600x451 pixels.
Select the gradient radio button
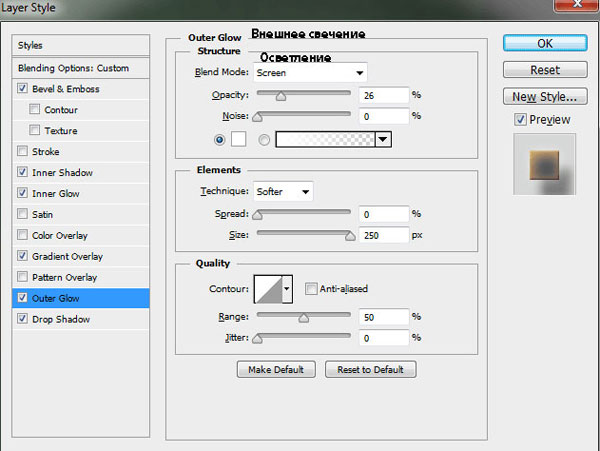(265, 140)
